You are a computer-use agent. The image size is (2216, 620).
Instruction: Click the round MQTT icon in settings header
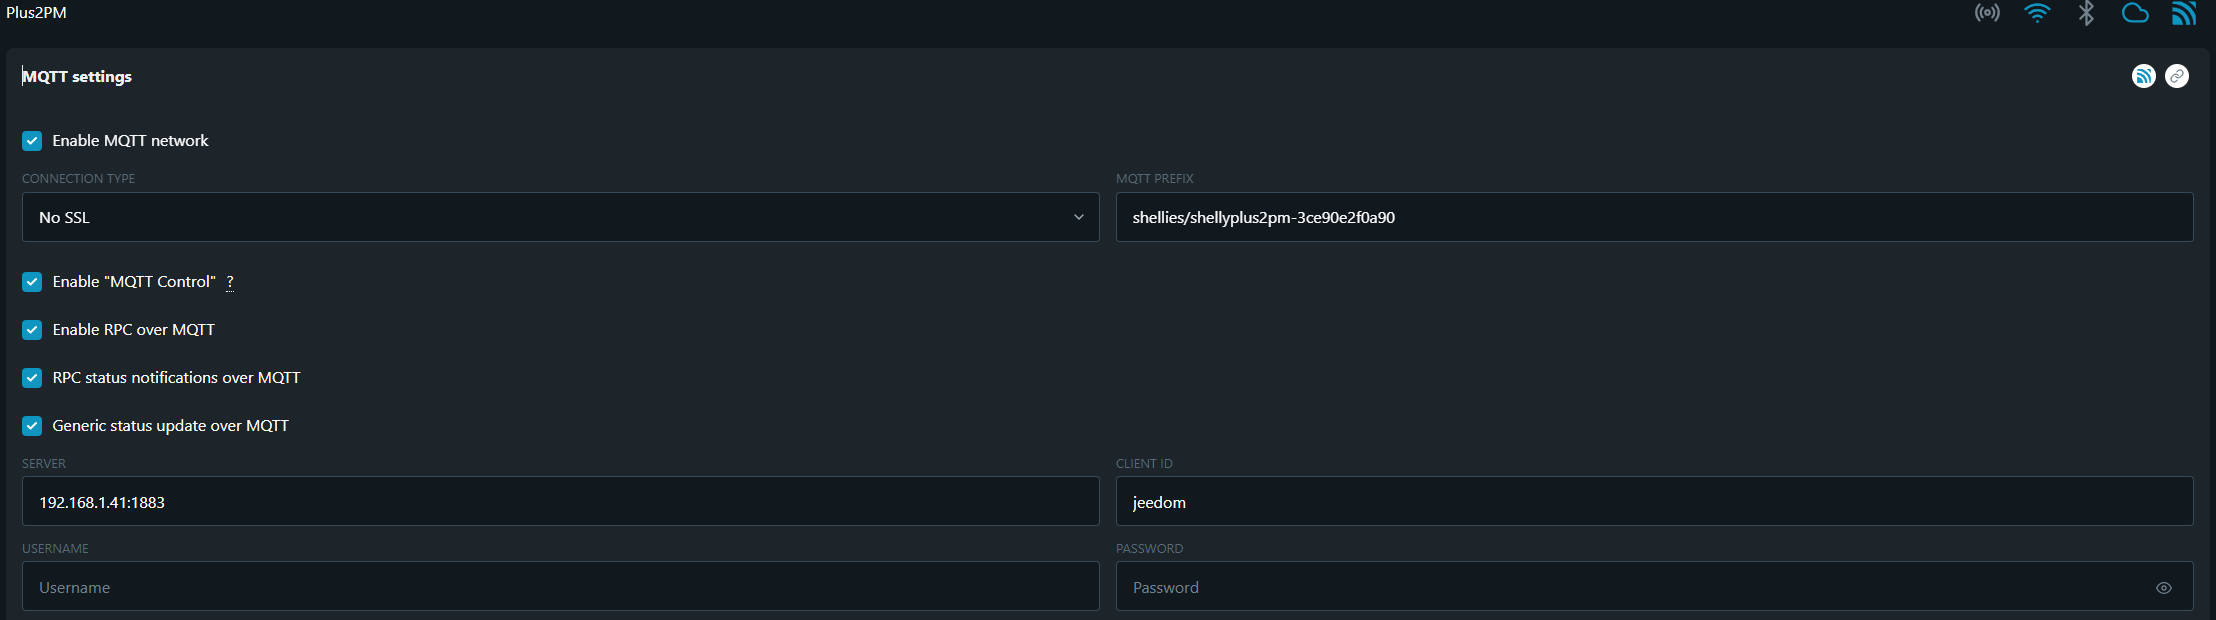[x=2143, y=76]
